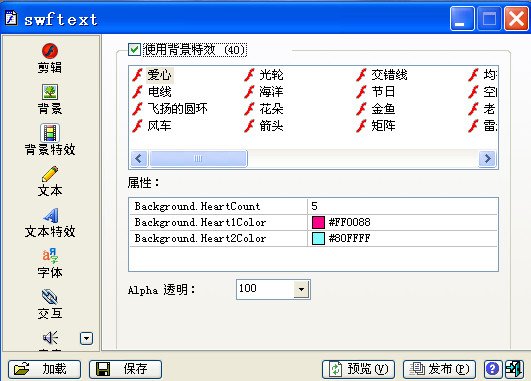Open the 背景 section in the sidebar
The width and height of the screenshot is (531, 381).
coord(50,99)
